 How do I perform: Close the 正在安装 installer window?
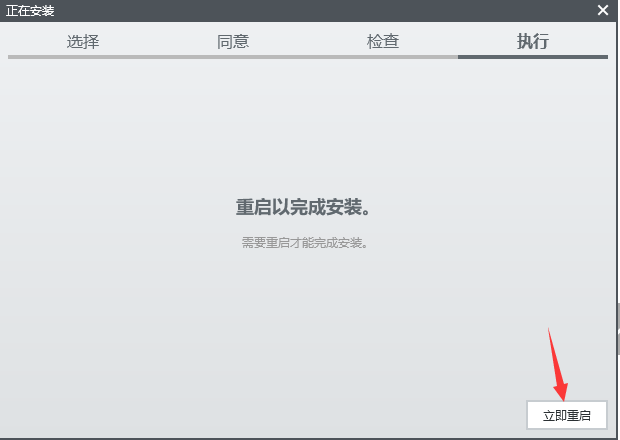[x=603, y=10]
